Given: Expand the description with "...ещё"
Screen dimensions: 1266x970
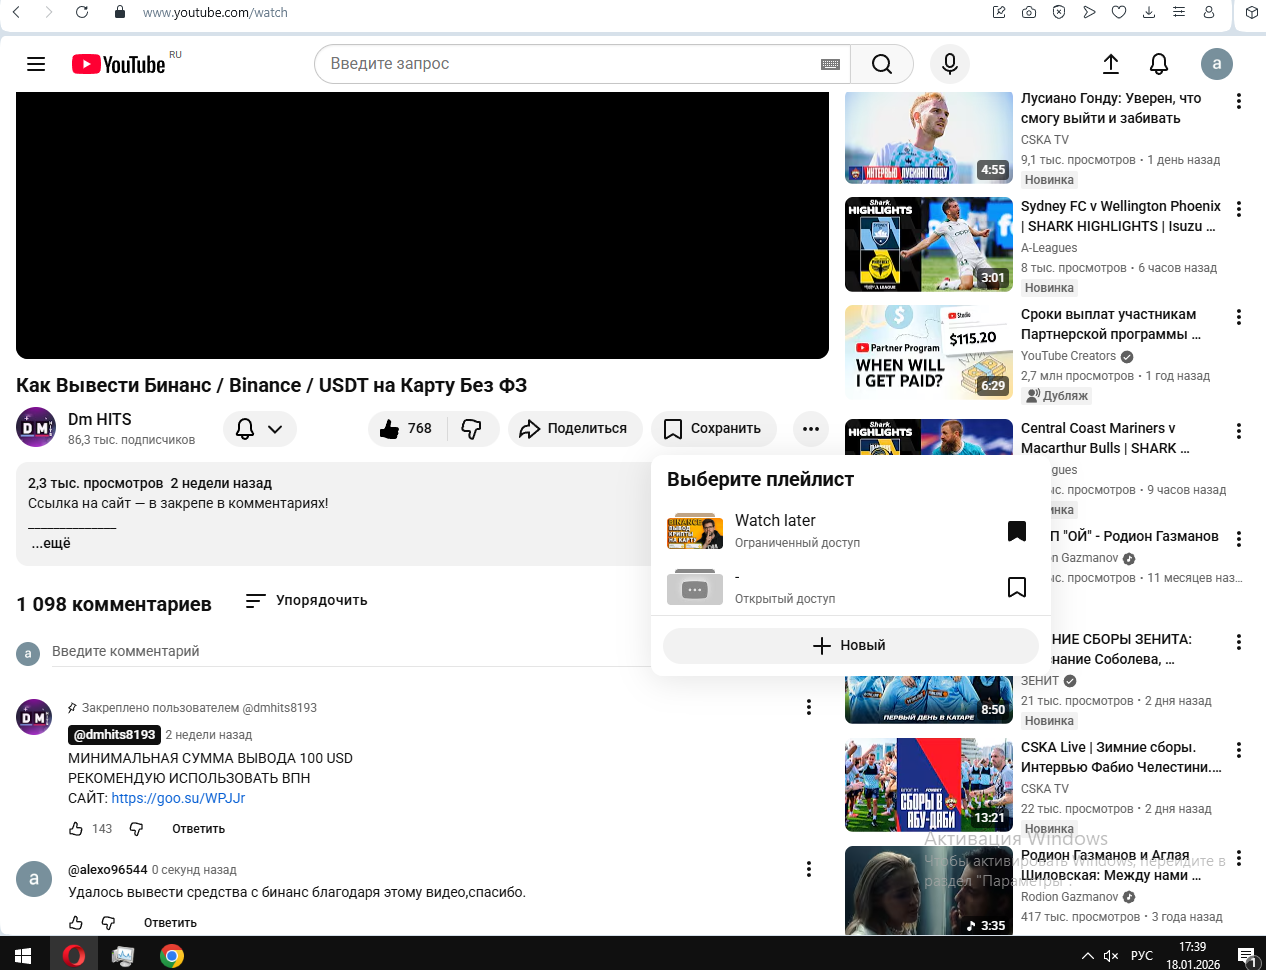Looking at the screenshot, I should pos(50,544).
